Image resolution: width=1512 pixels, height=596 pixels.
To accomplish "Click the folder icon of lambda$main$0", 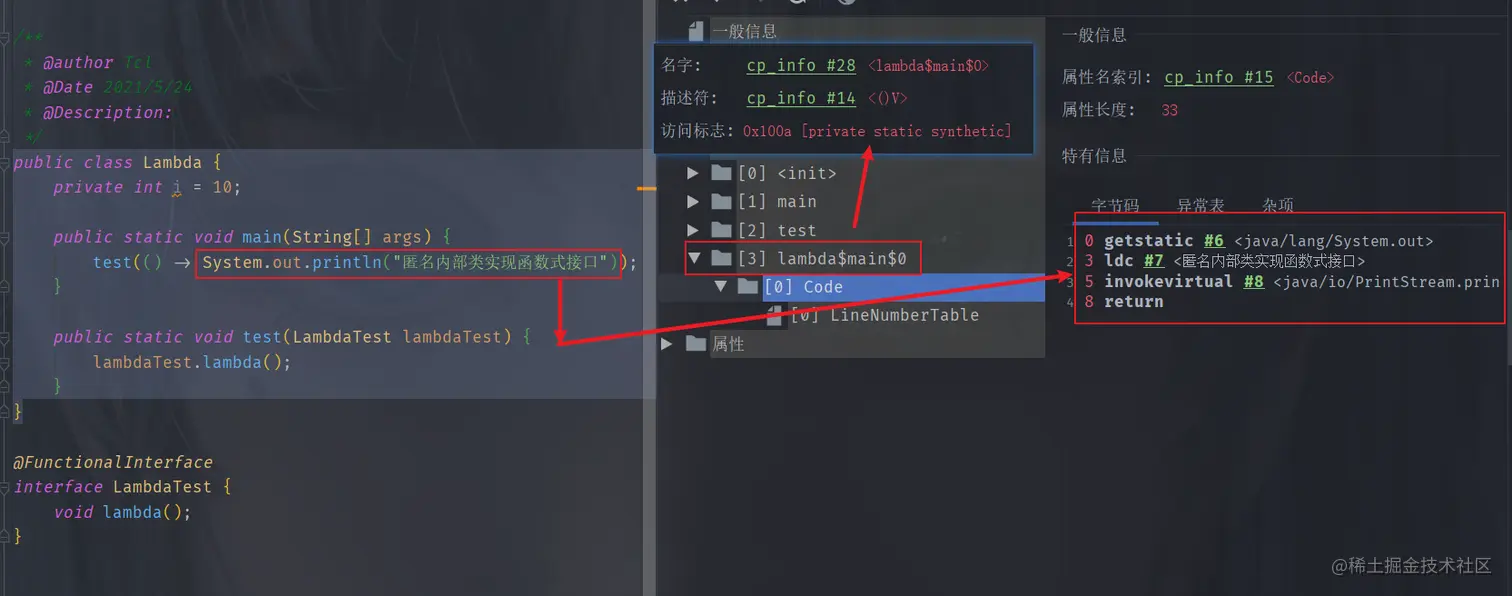I will 721,258.
